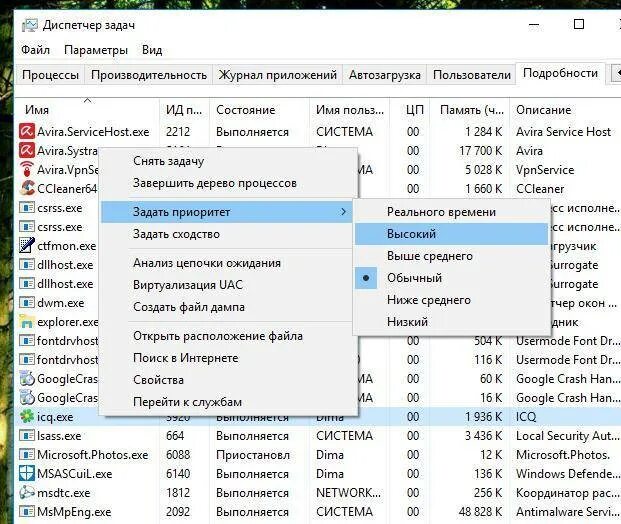Click the Avira.VpnService umbrella icon
Image resolution: width=621 pixels, height=524 pixels.
tap(27, 170)
